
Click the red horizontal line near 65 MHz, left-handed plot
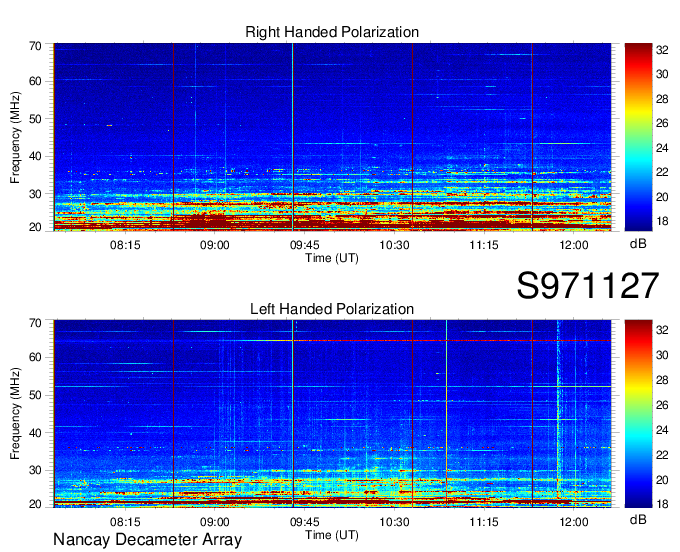[x=452, y=341]
